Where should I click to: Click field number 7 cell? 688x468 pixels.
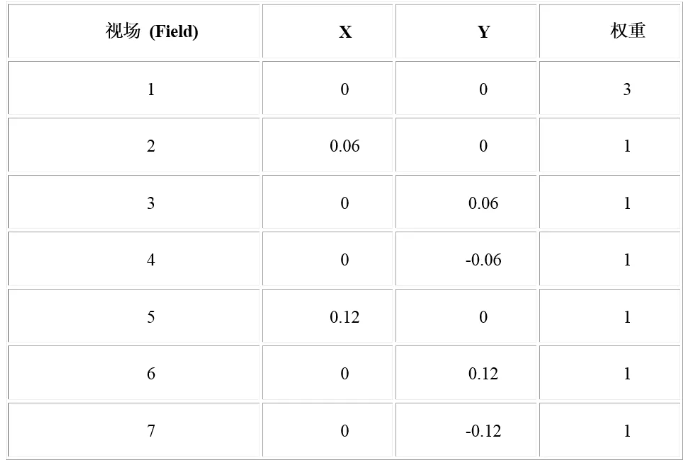point(134,430)
